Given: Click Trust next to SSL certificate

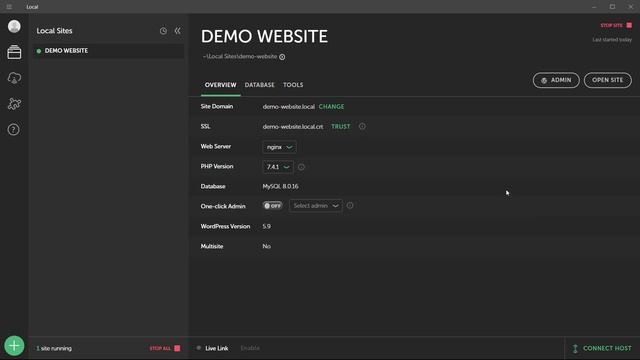Looking at the screenshot, I should (340, 127).
